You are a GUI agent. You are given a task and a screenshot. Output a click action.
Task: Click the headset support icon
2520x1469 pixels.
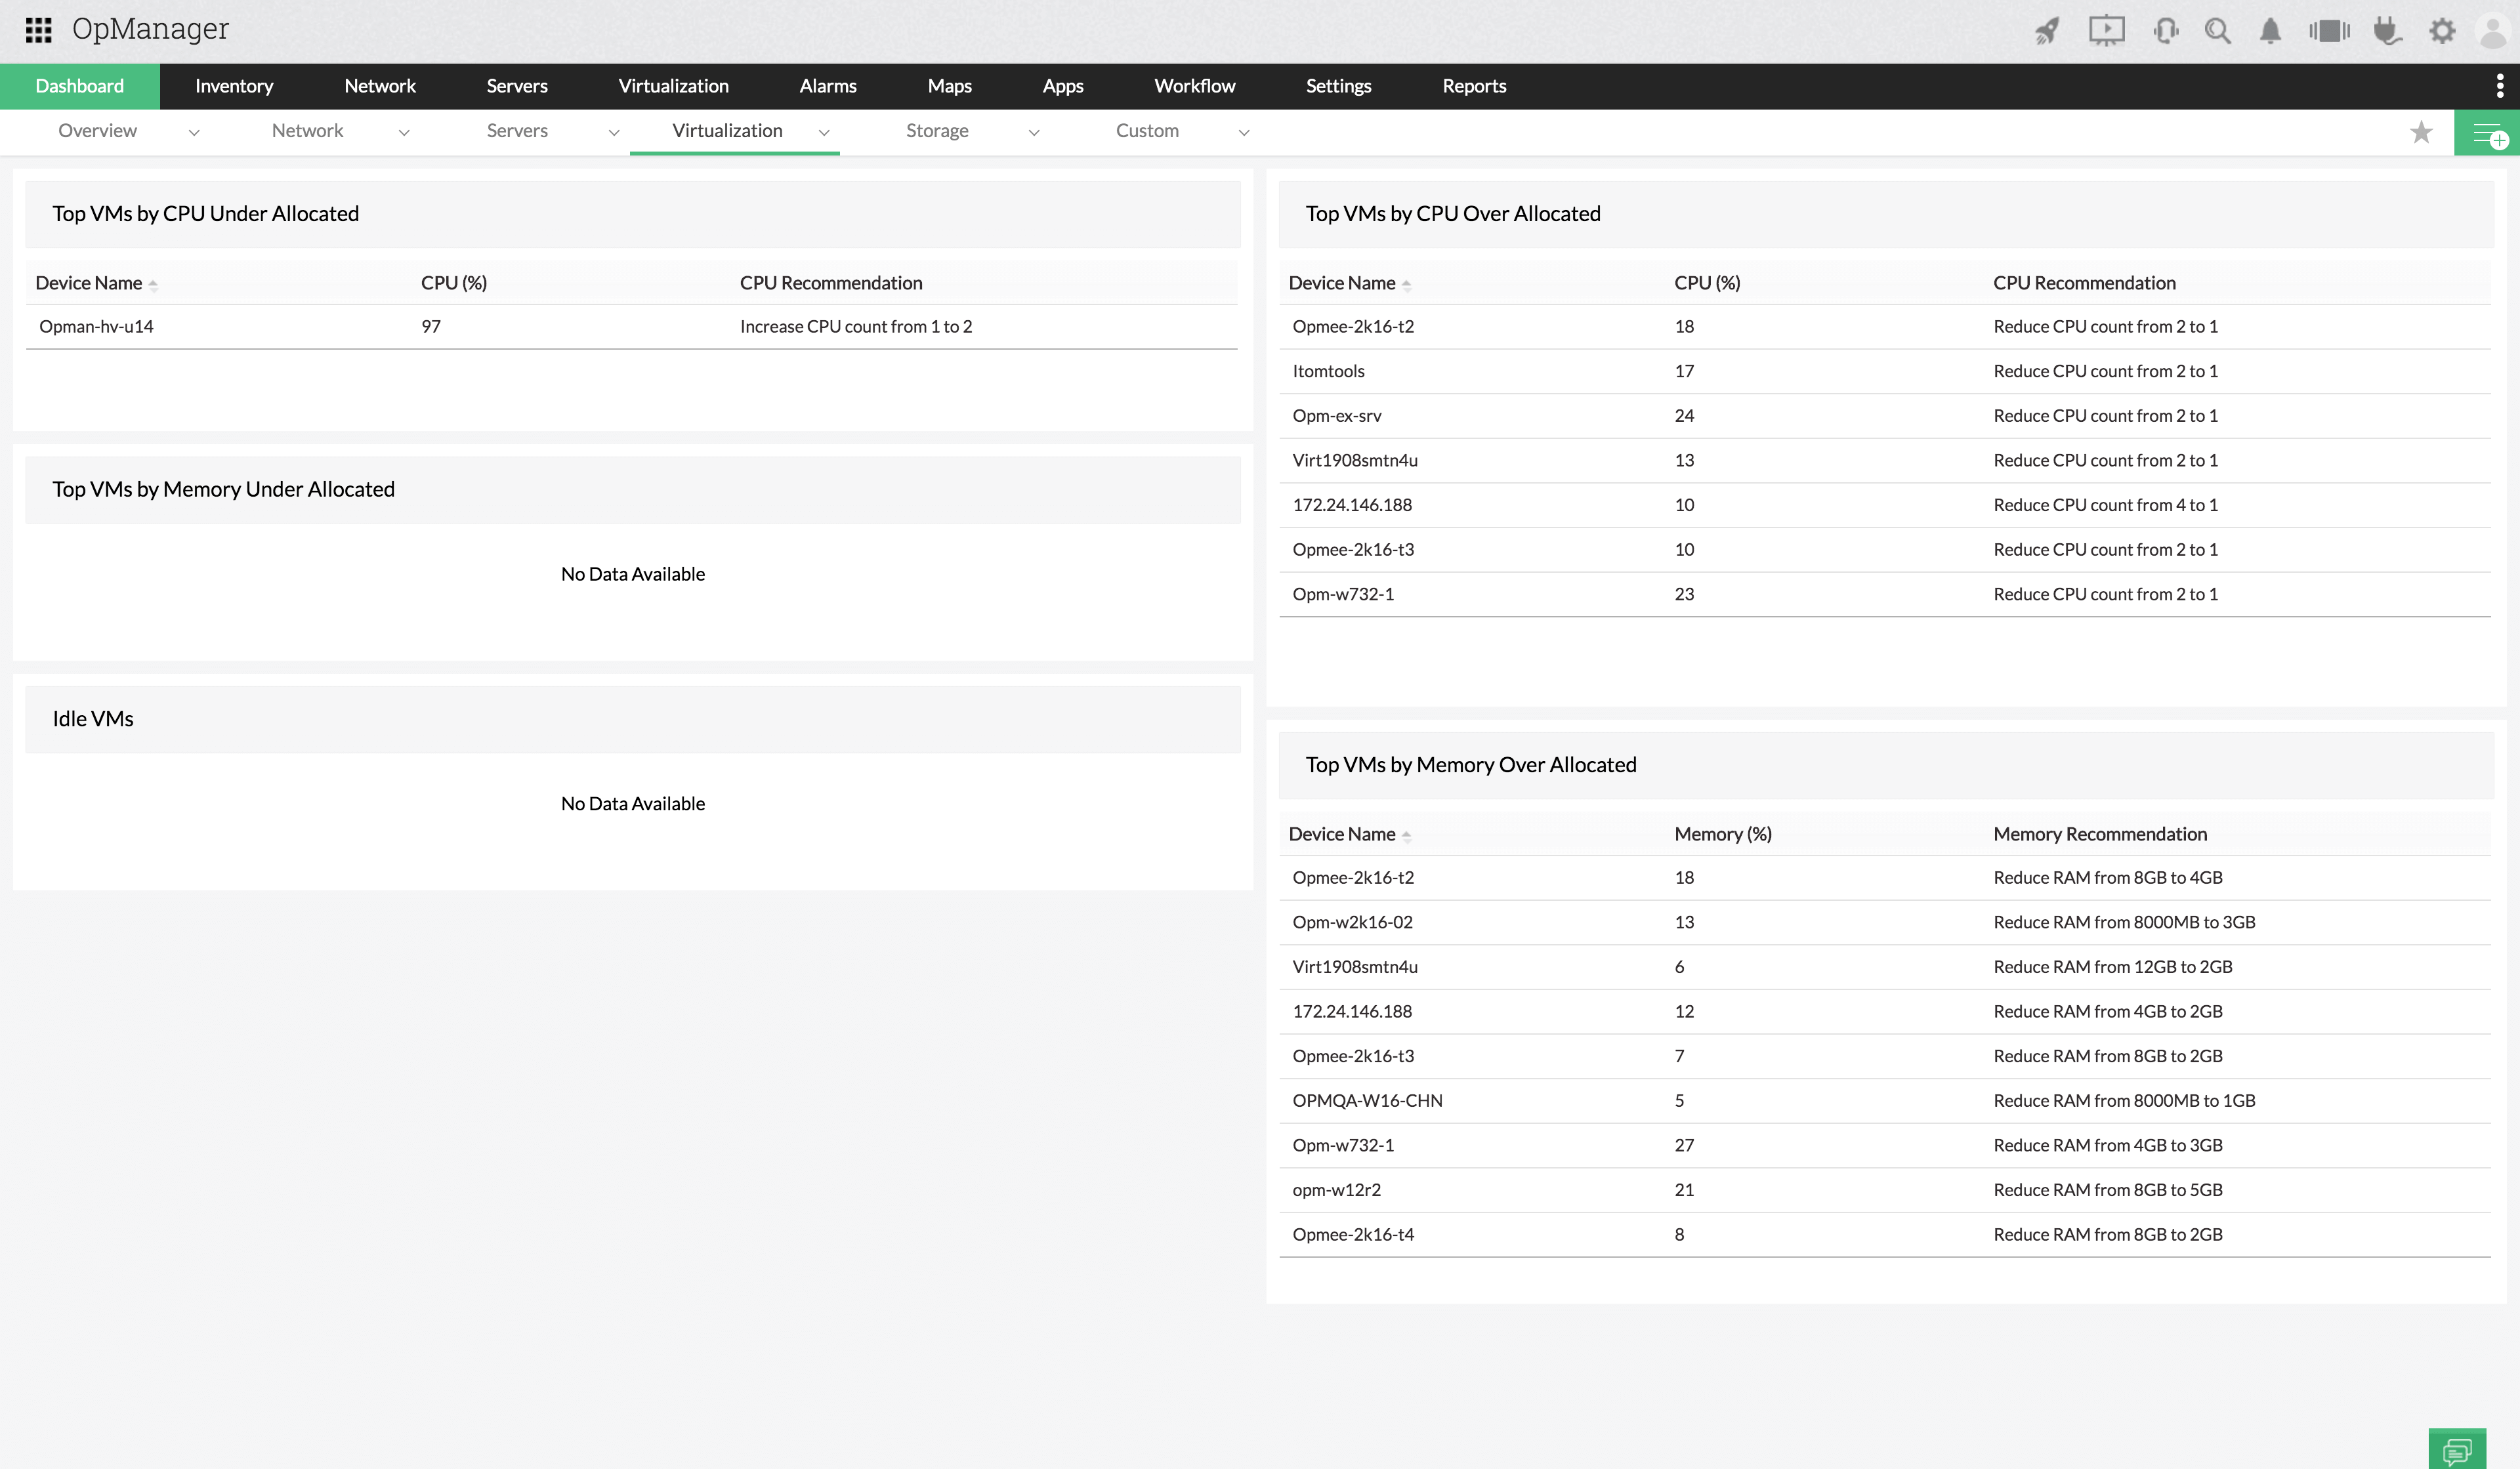(2166, 31)
